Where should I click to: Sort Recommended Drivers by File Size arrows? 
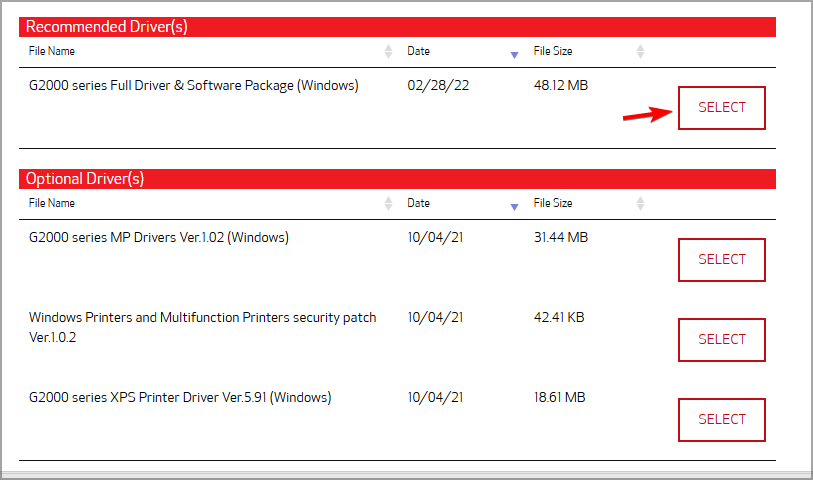pos(641,51)
